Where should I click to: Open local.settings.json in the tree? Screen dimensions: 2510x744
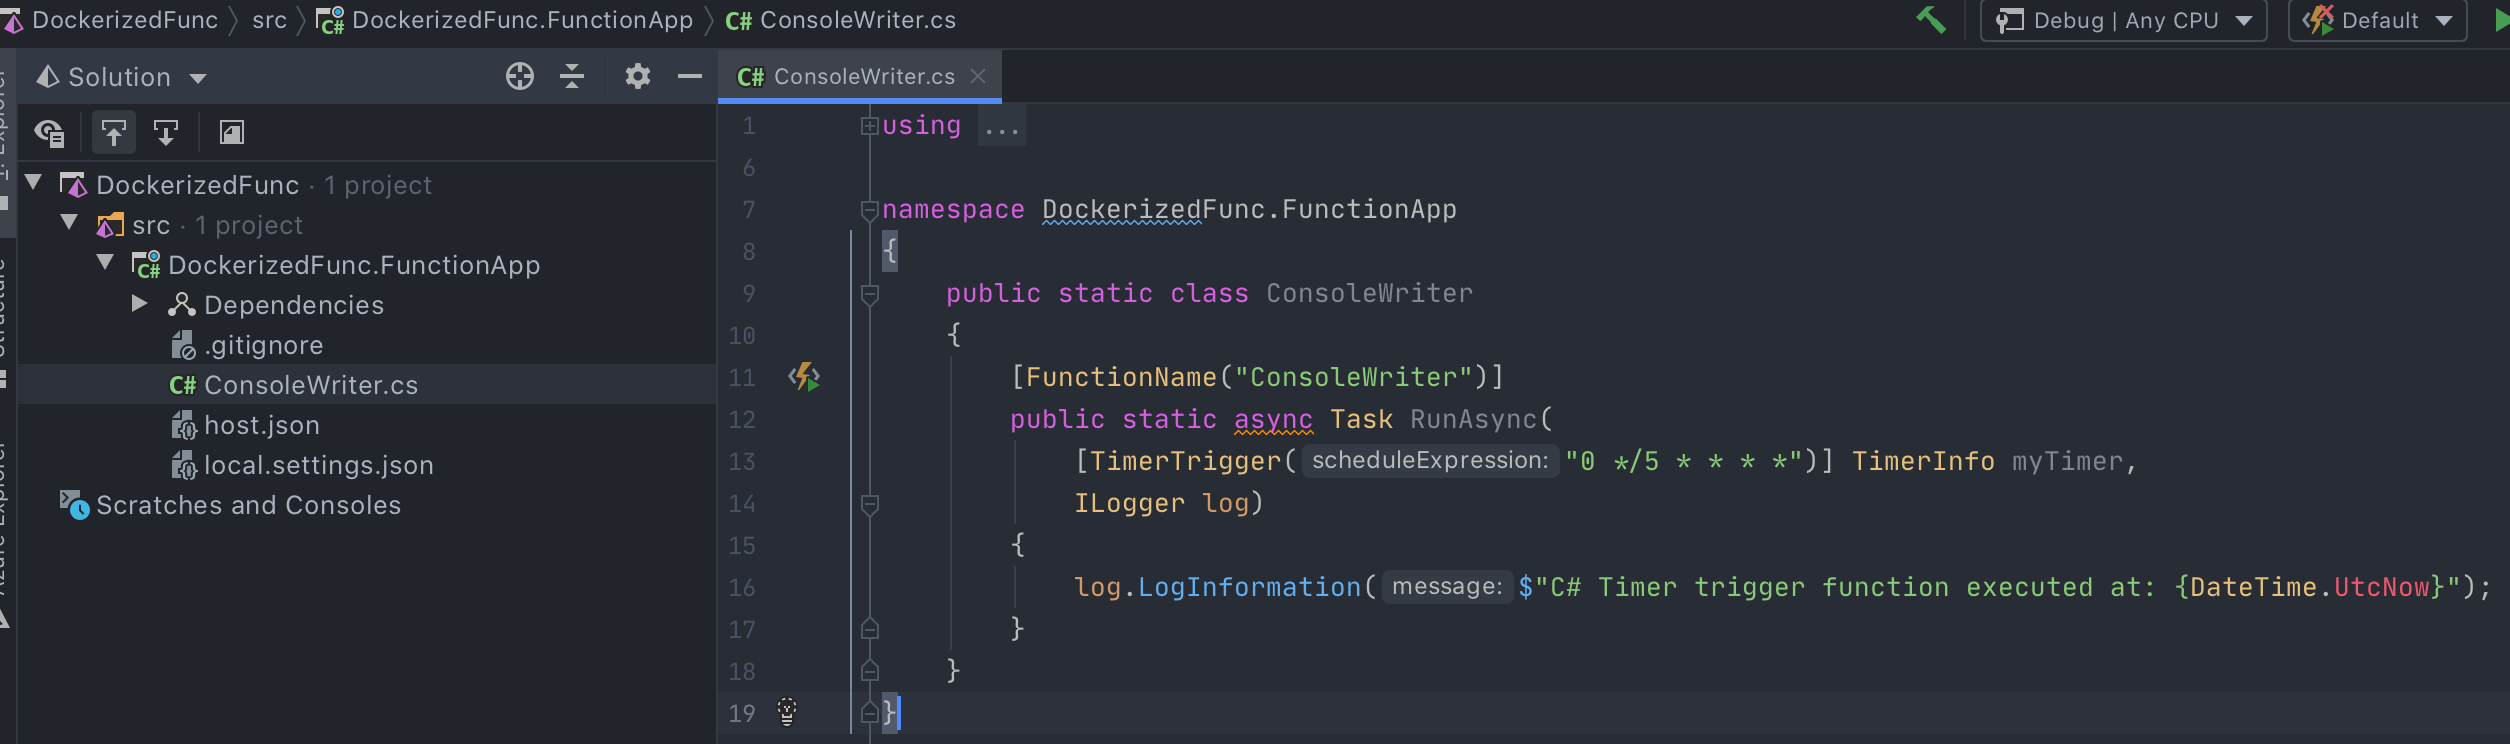319,465
